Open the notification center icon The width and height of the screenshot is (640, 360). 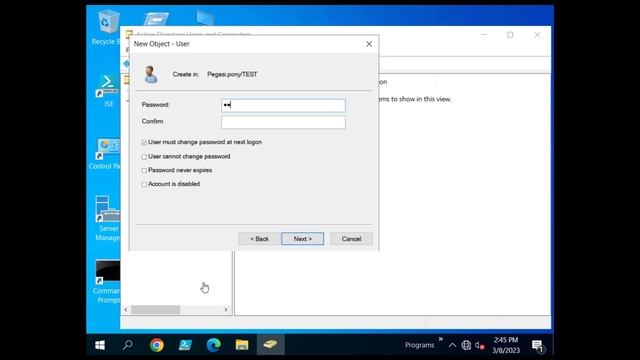click(538, 346)
